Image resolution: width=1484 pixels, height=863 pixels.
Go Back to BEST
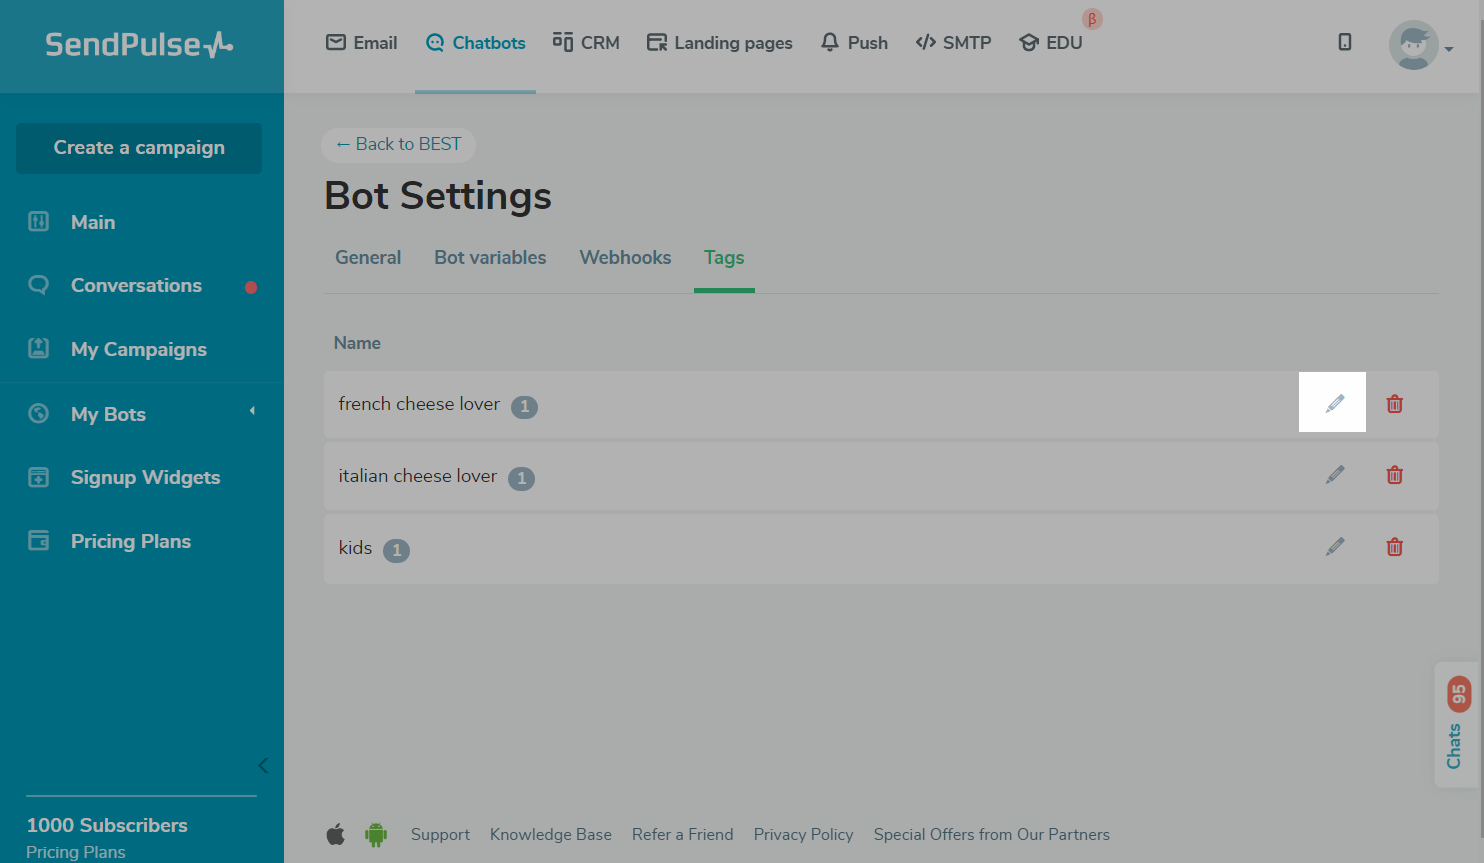click(x=398, y=144)
